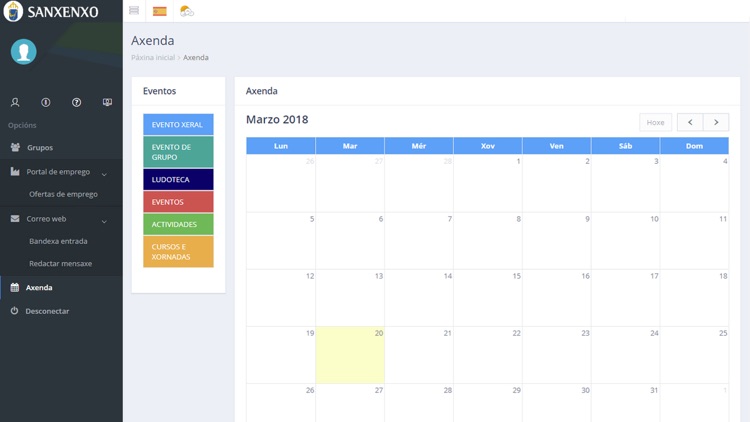The width and height of the screenshot is (750, 422).
Task: Click the Axenda calendar icon in sidebar
Action: pos(15,288)
